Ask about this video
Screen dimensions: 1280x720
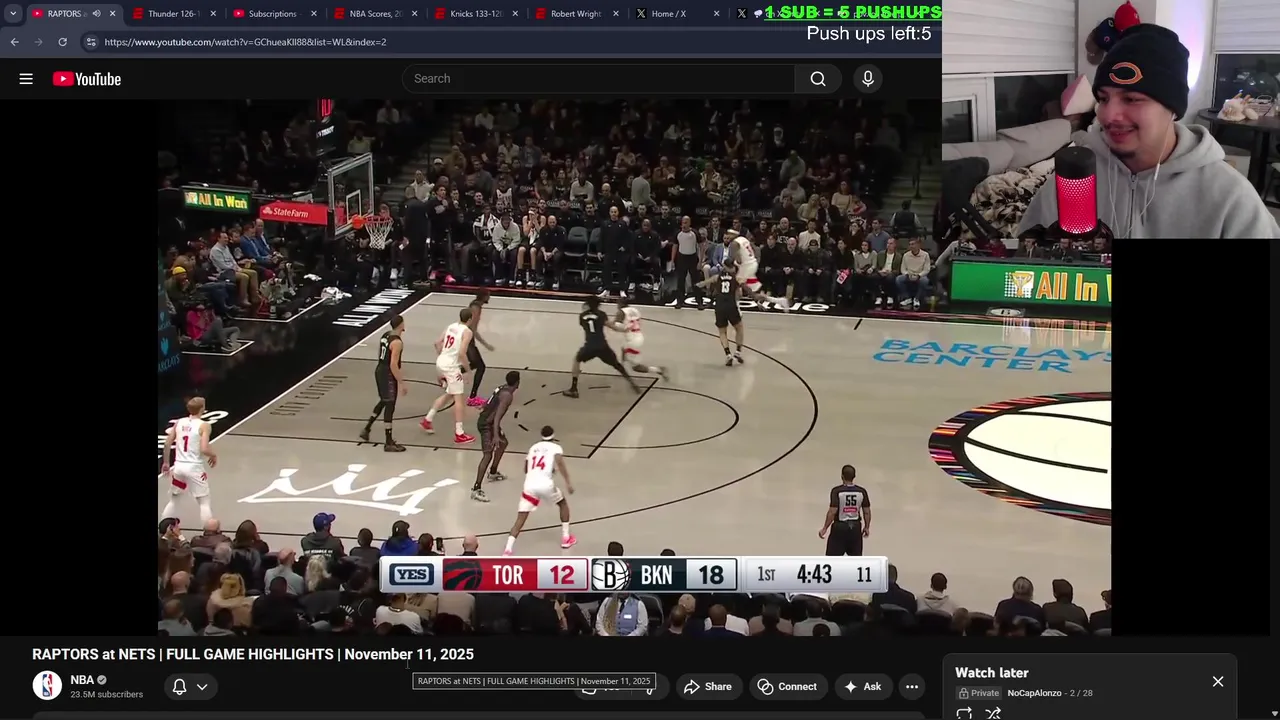[x=862, y=687]
